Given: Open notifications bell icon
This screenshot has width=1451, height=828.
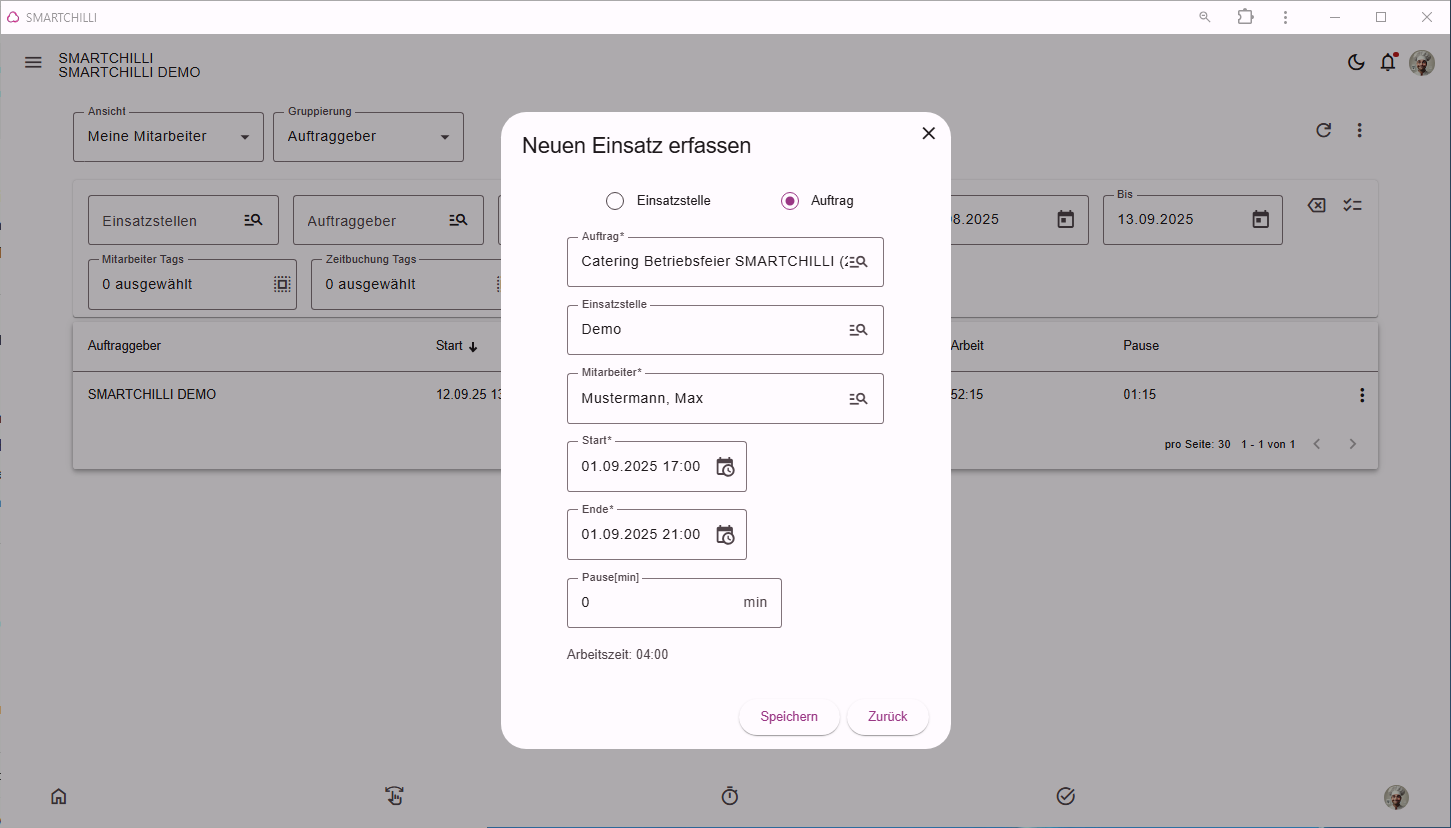Looking at the screenshot, I should coord(1388,62).
